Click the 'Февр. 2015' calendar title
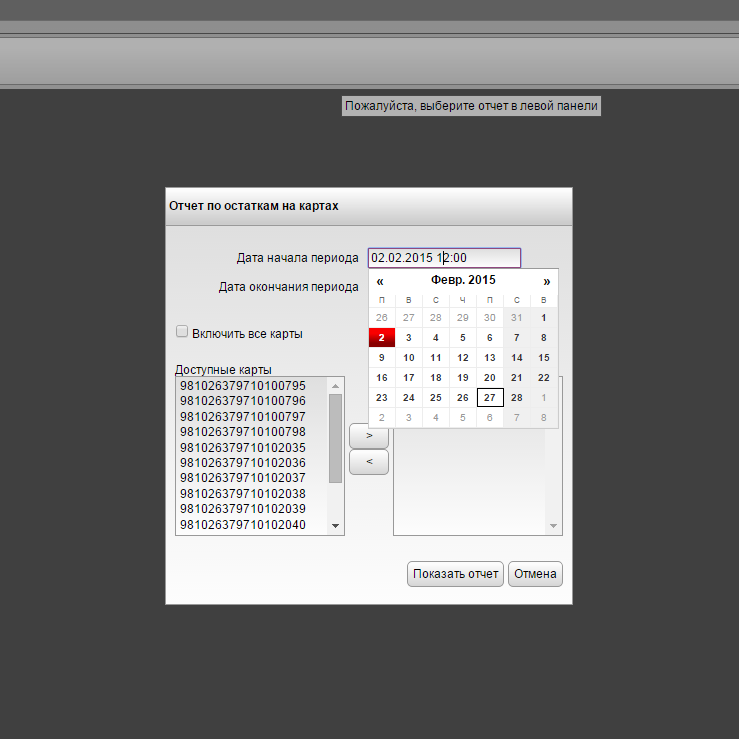This screenshot has width=739, height=739. (463, 280)
